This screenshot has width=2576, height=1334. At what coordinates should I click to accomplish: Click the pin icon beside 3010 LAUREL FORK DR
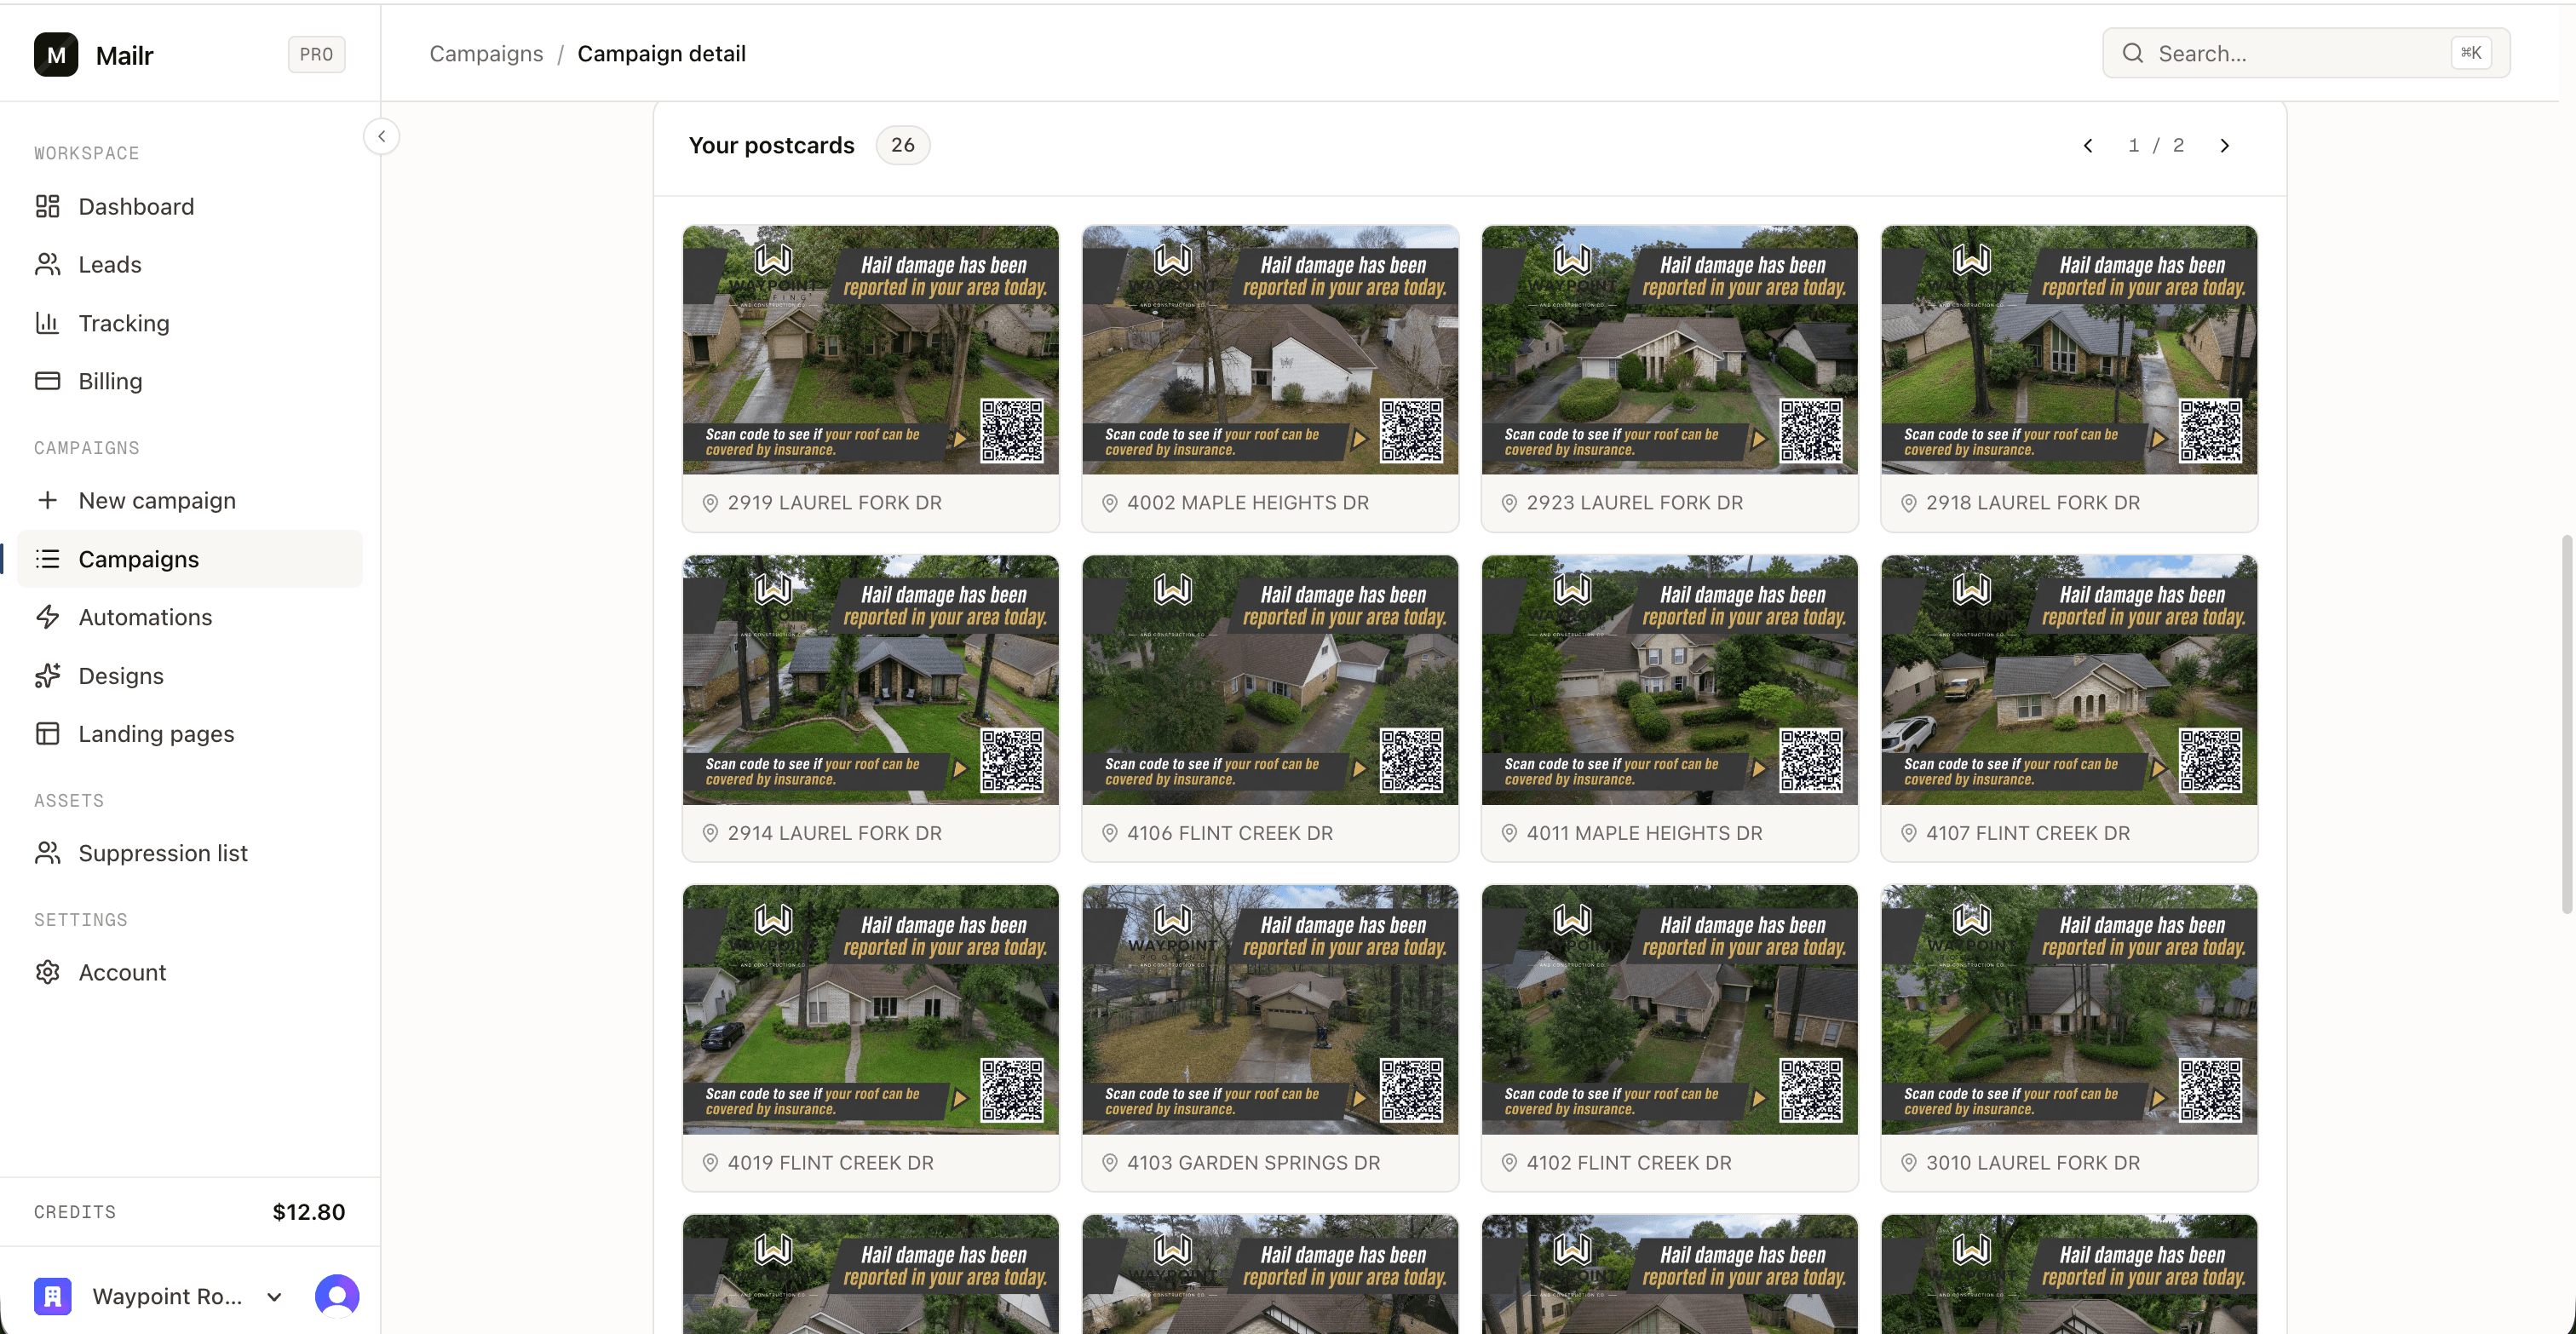pos(1908,1163)
